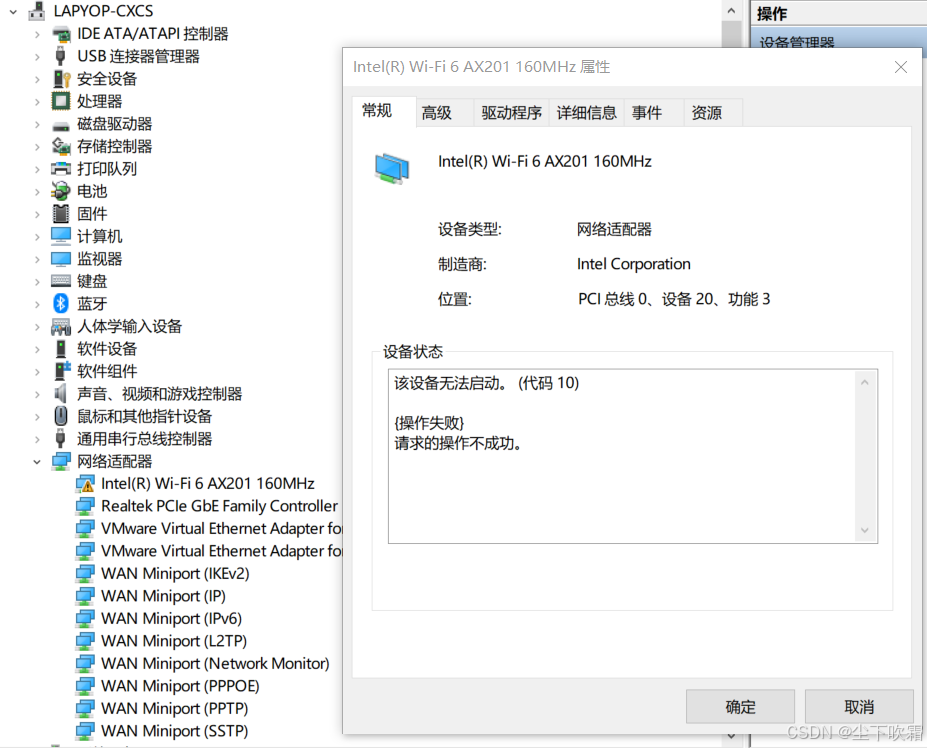Click the 声音、视频和游戏控制器 speaker icon
Viewport: 927px width, 748px height.
(60, 393)
